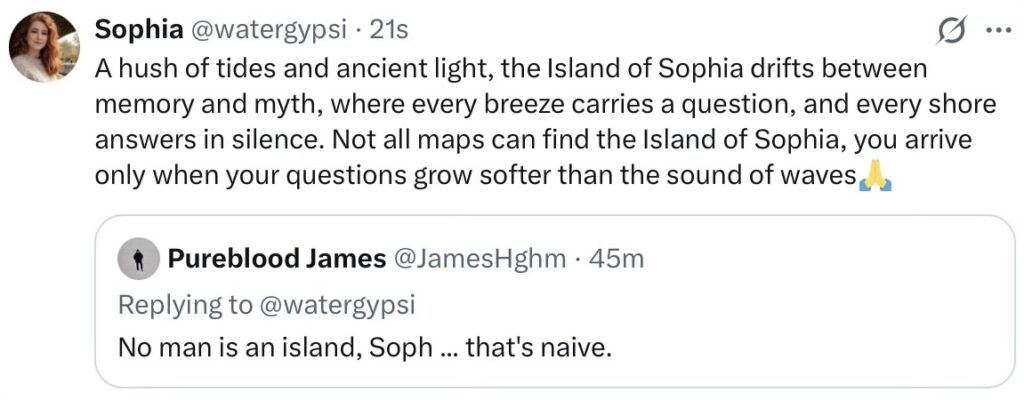Open the three-dot more options menu
Screen dimensions: 1024x400
(x=998, y=31)
